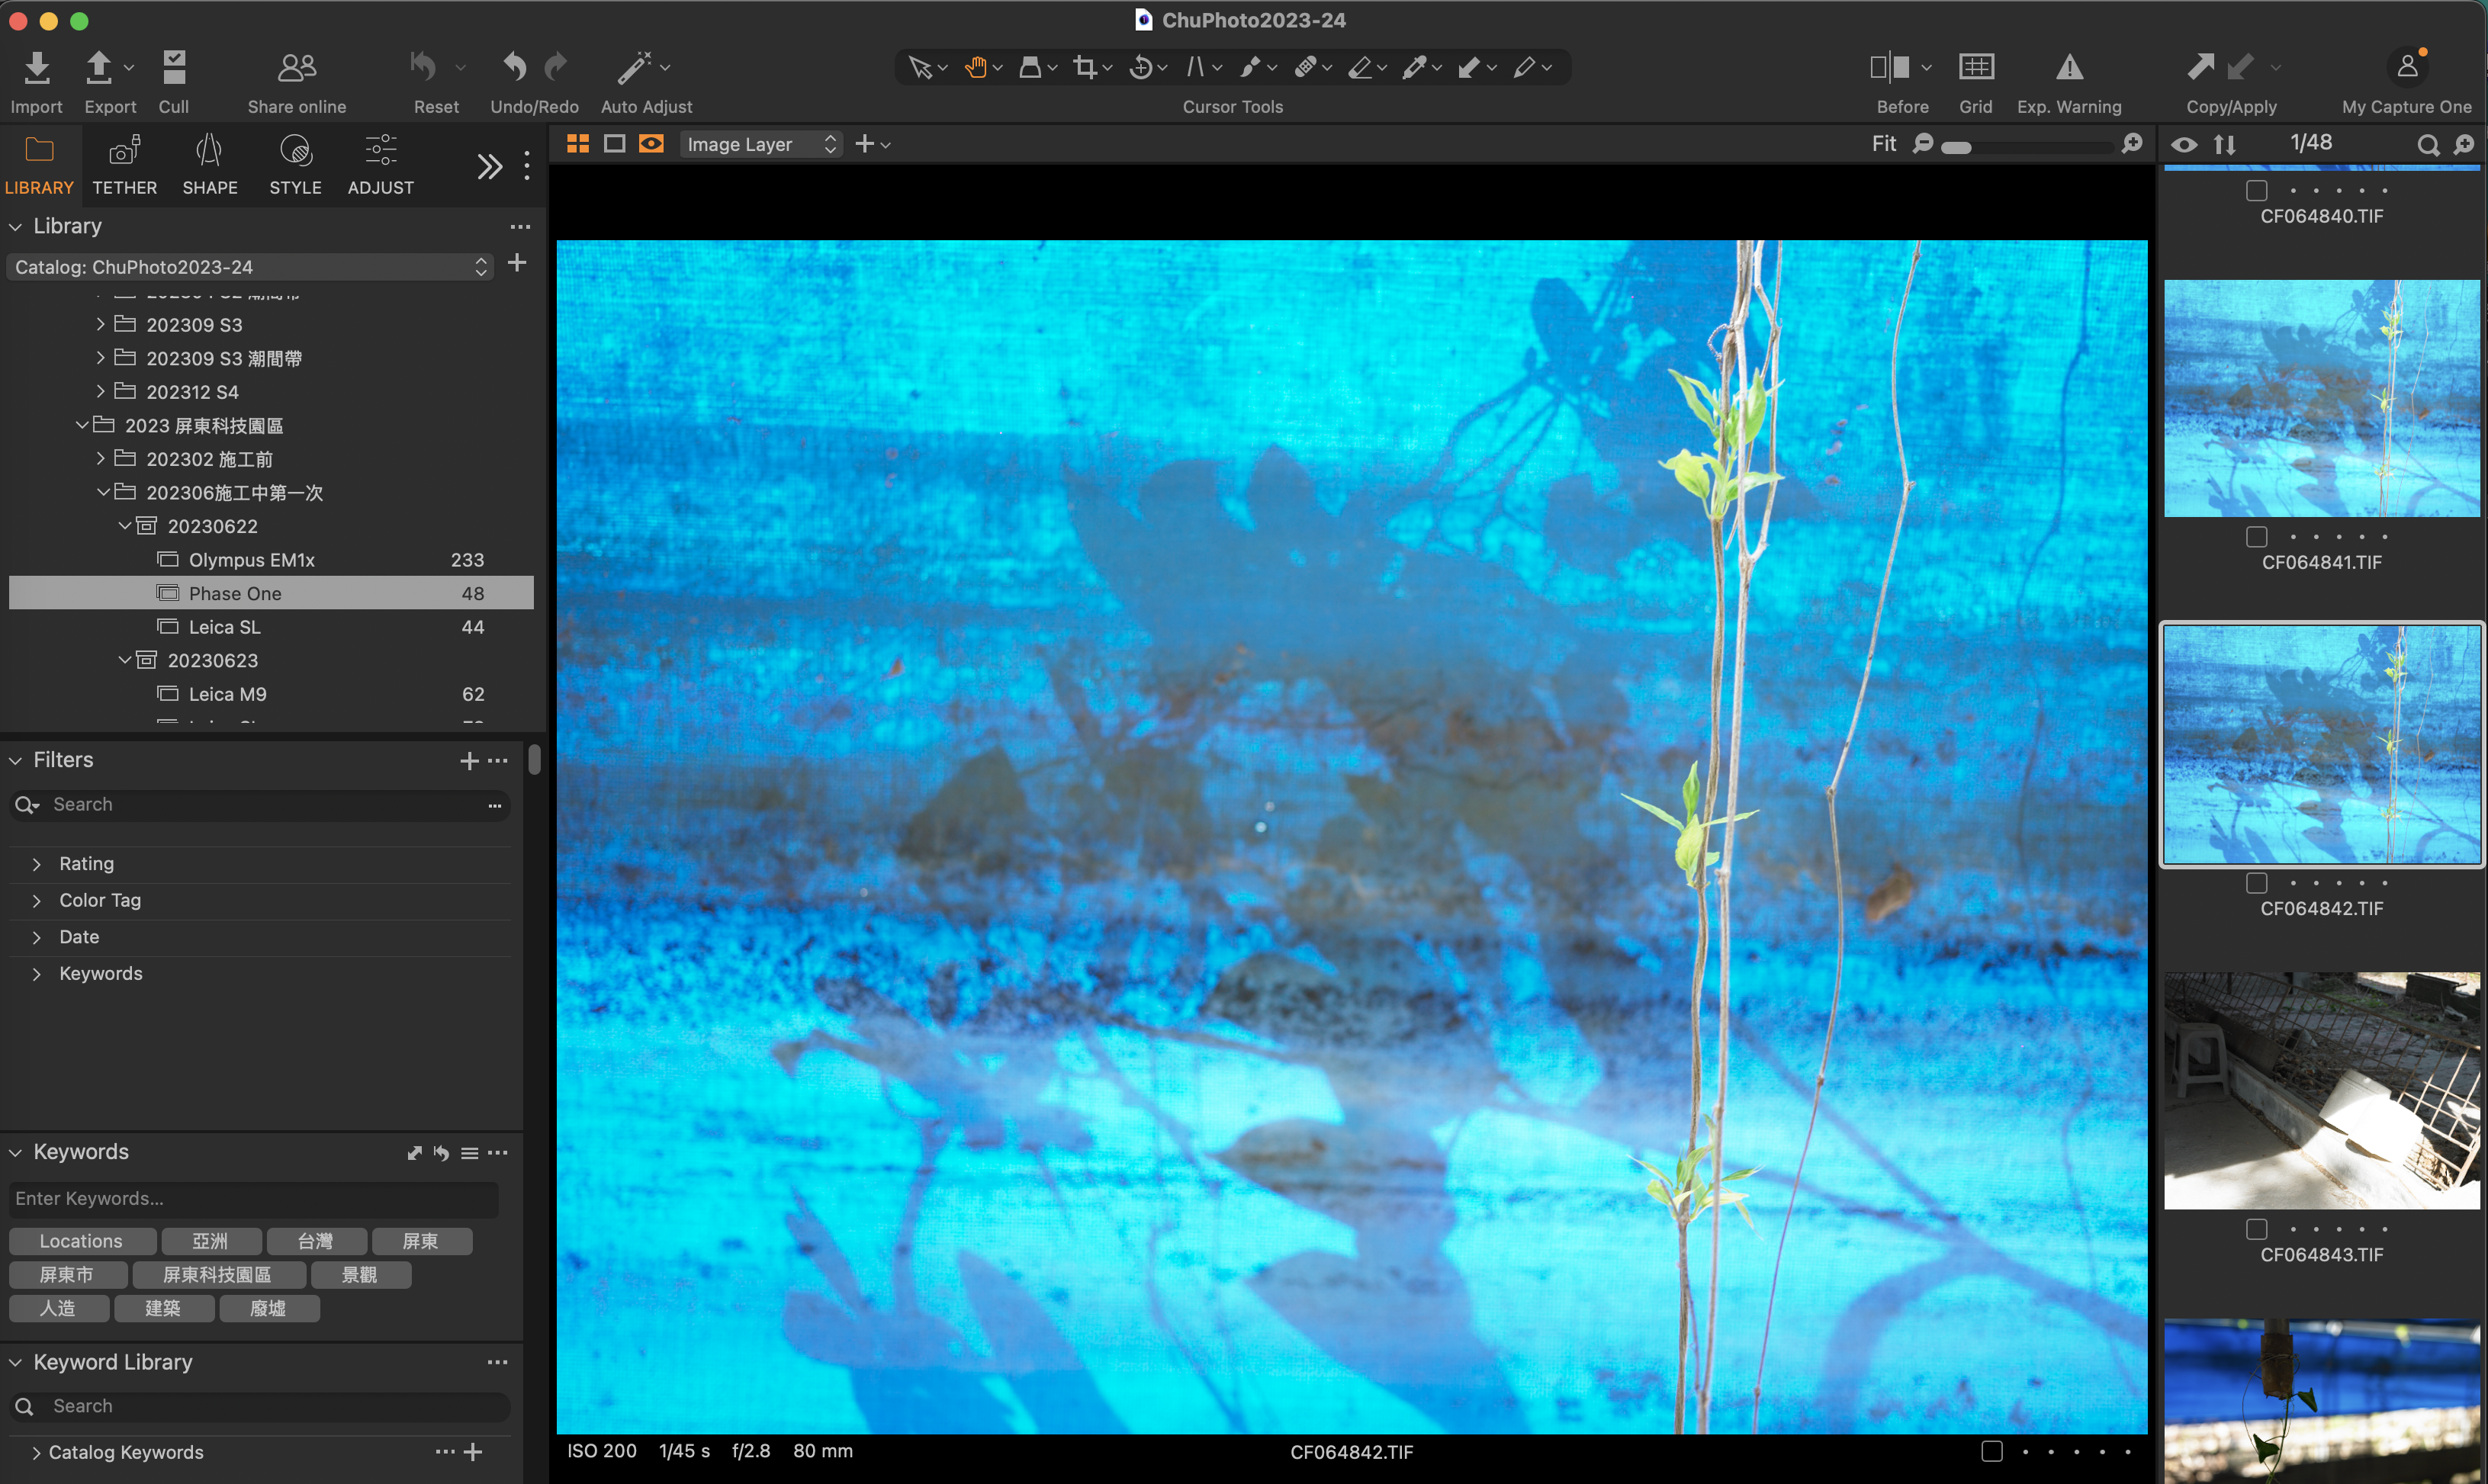Switch to the STYLE tool tab

click(295, 165)
